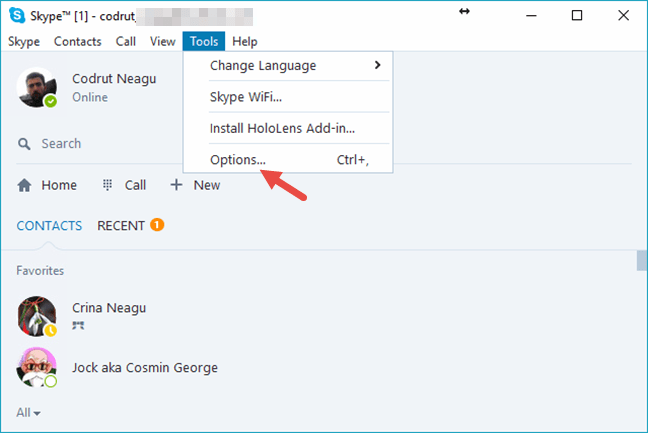Image resolution: width=648 pixels, height=433 pixels.
Task: Click Codrut Neagu's profile picture
Action: (37, 87)
